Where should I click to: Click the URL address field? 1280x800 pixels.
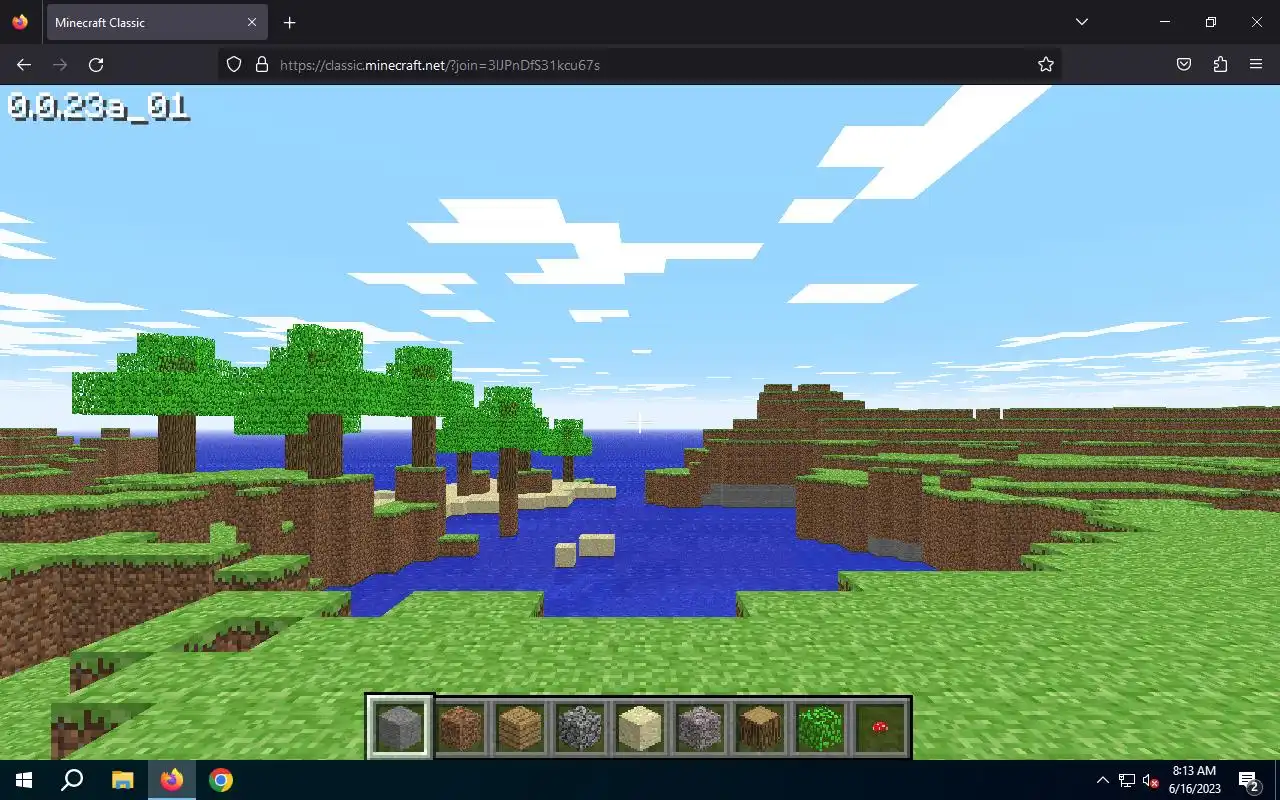click(x=640, y=64)
